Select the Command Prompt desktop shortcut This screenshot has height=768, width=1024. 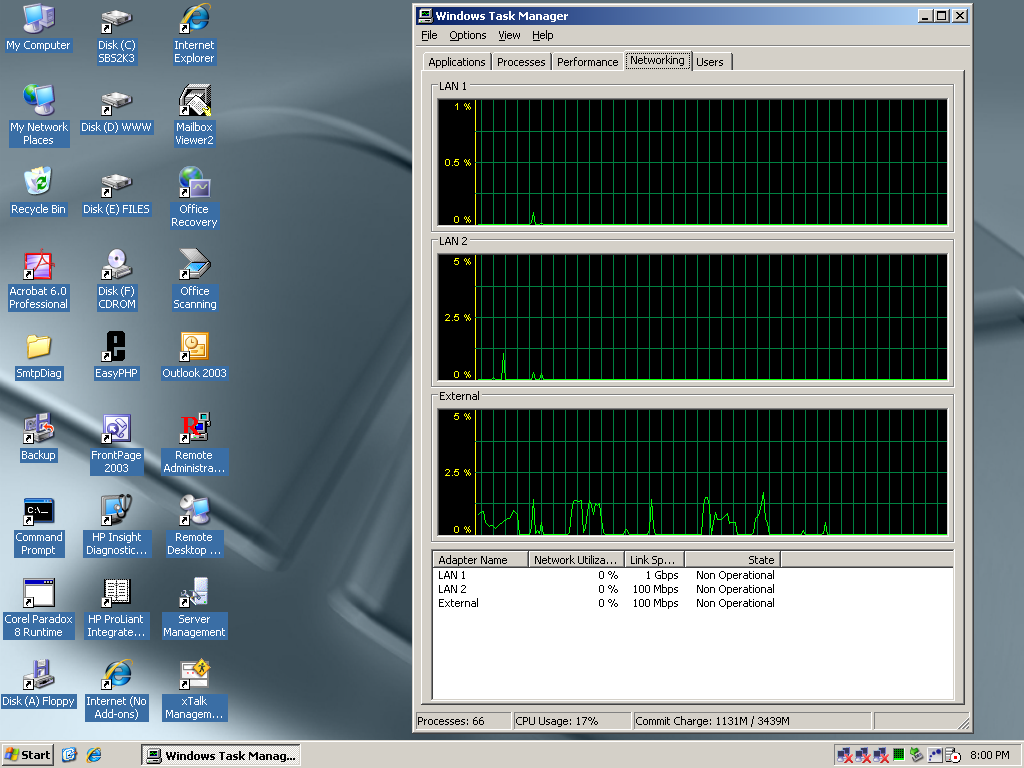pos(39,526)
